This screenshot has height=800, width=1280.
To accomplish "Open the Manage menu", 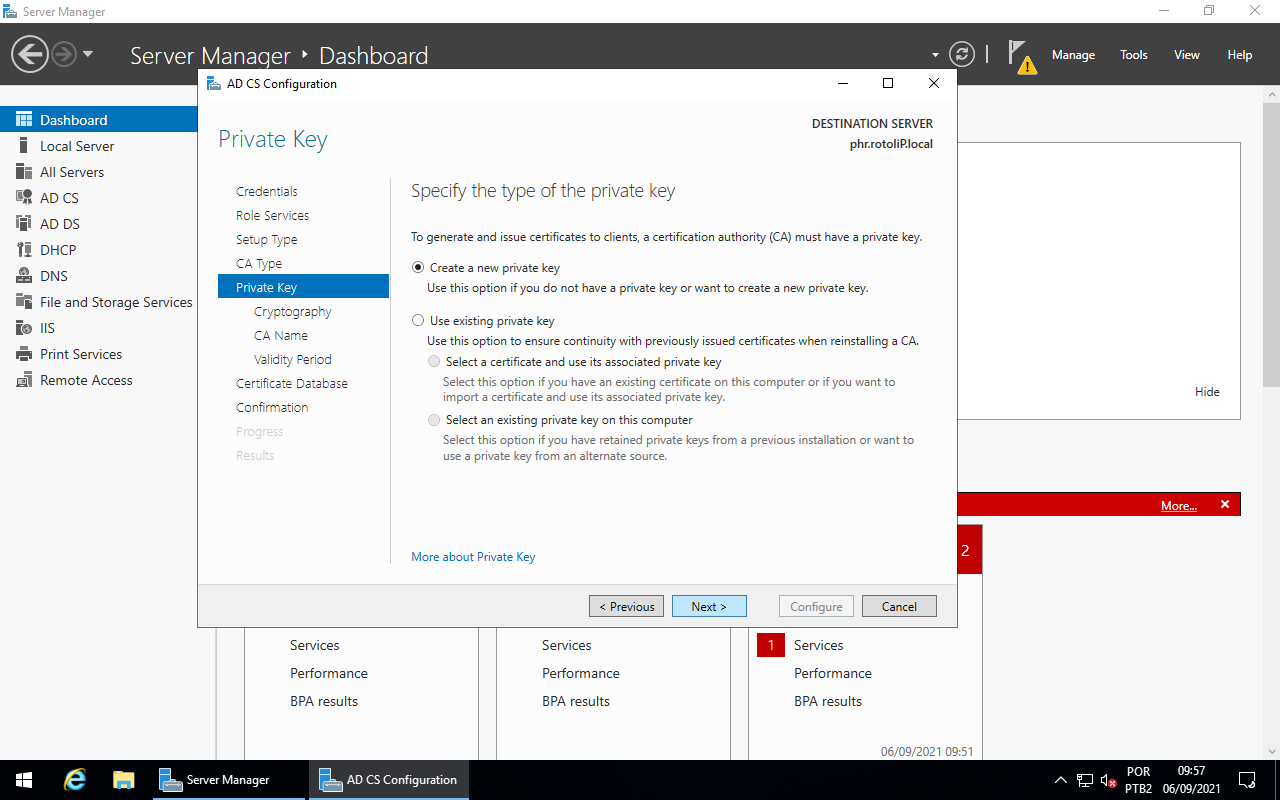I will coord(1073,55).
